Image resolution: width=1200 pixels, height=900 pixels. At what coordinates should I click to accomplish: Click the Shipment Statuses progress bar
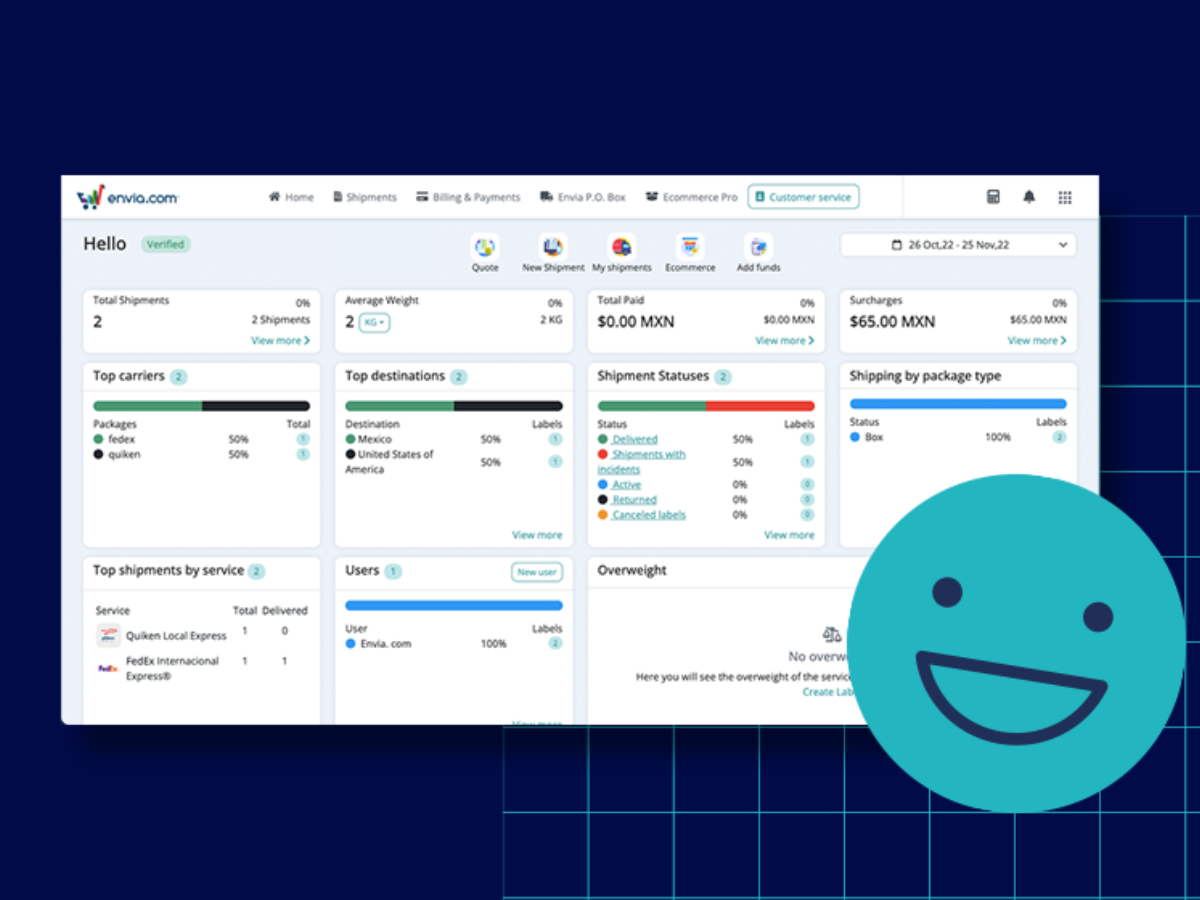pyautogui.click(x=706, y=406)
